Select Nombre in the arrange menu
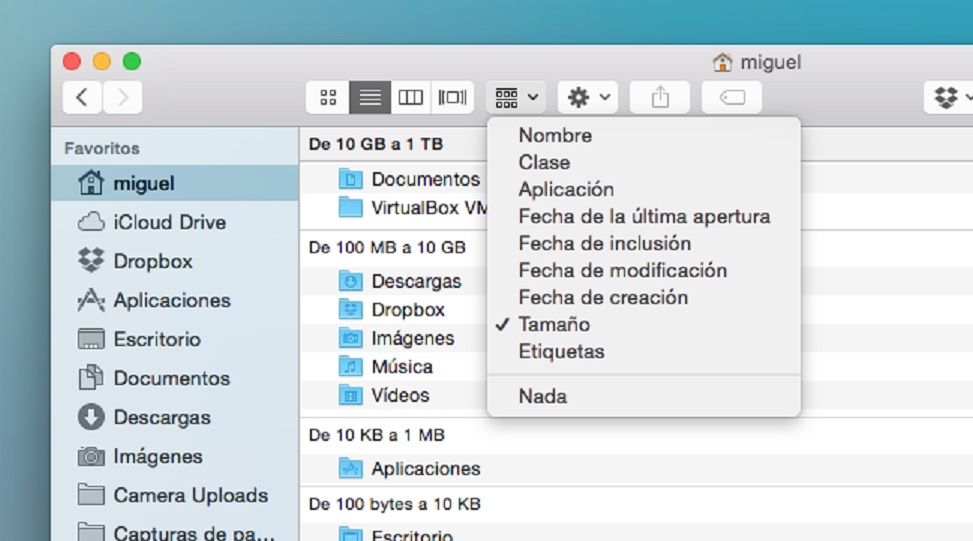The image size is (973, 541). pos(555,135)
